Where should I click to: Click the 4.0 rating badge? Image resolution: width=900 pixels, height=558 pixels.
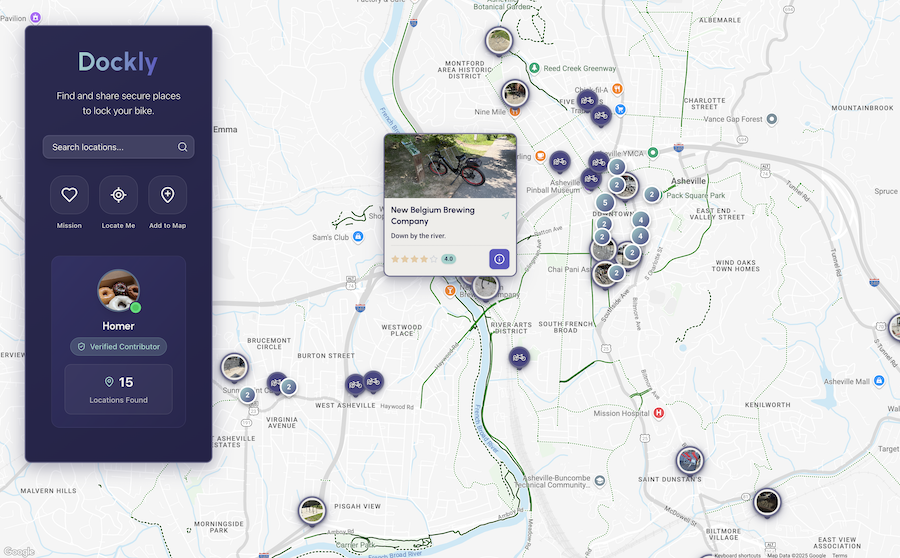pyautogui.click(x=448, y=259)
